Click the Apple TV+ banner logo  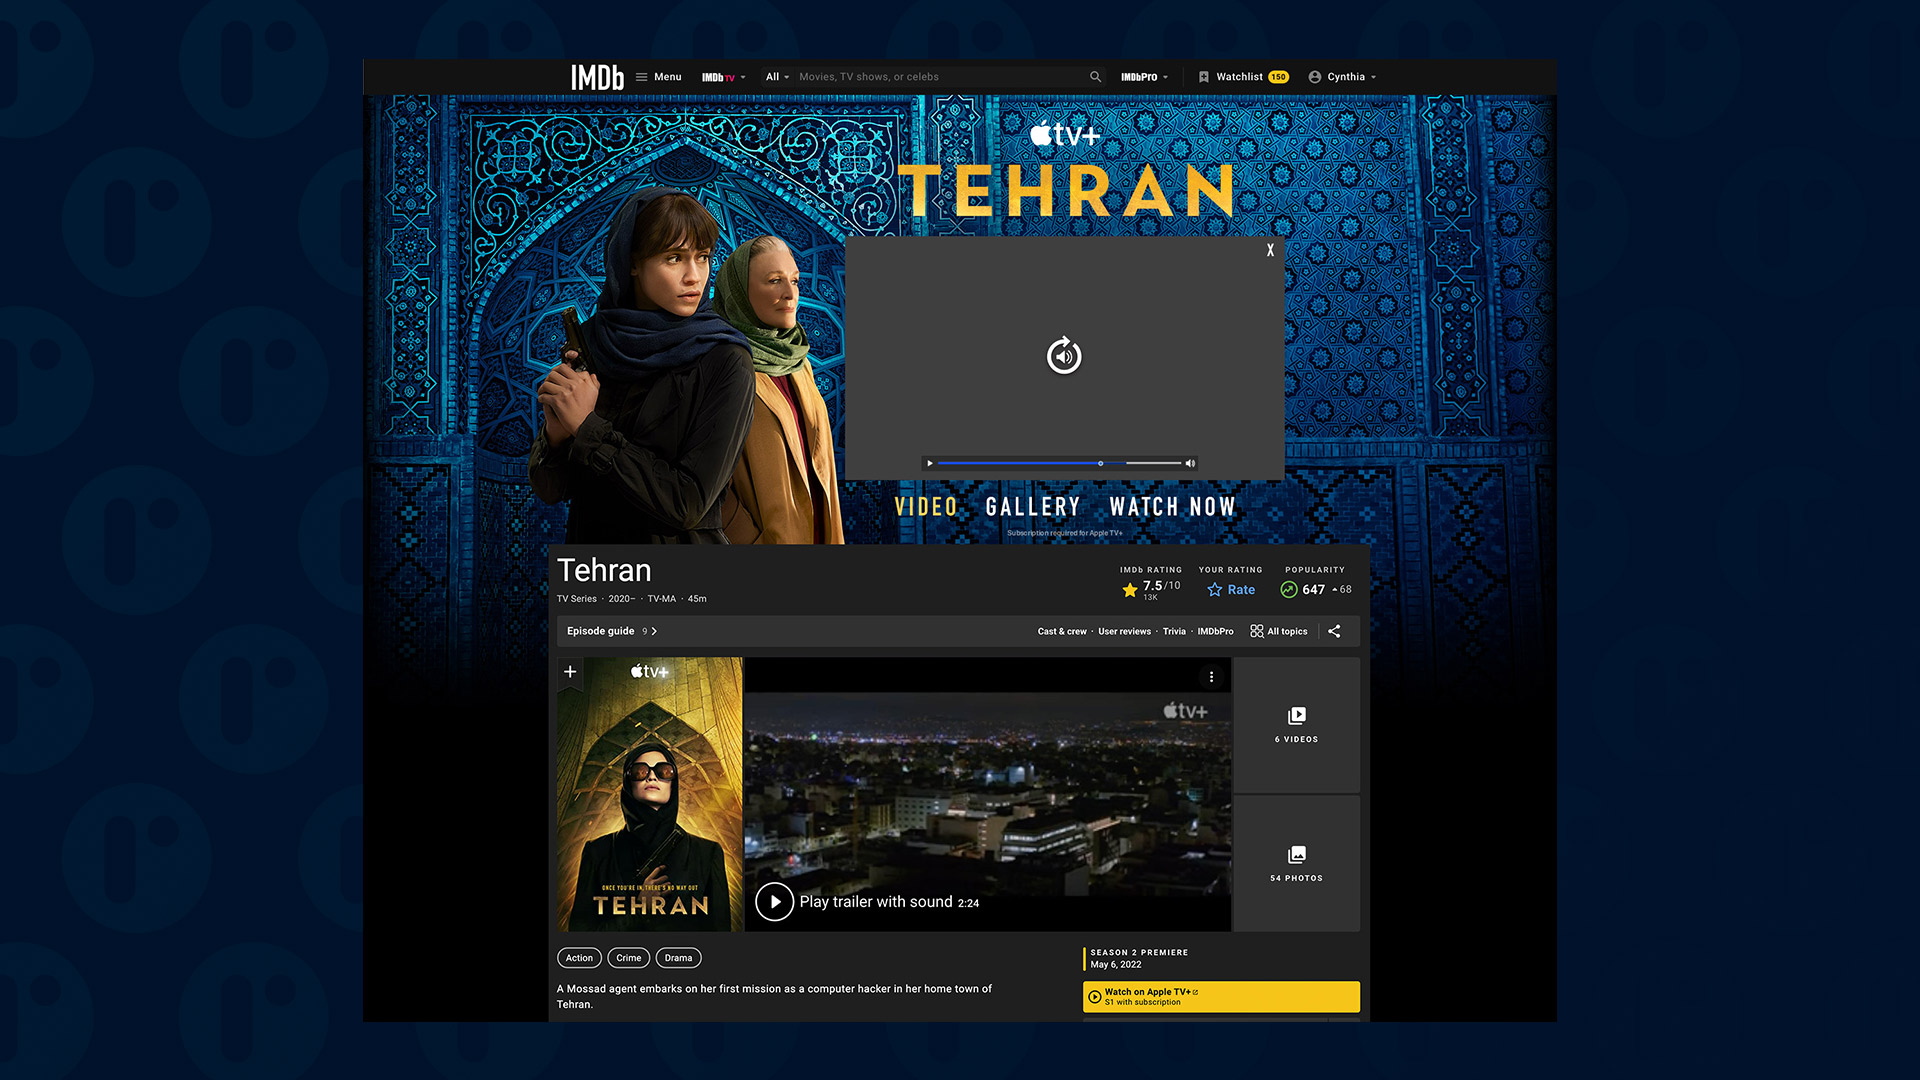(1065, 134)
